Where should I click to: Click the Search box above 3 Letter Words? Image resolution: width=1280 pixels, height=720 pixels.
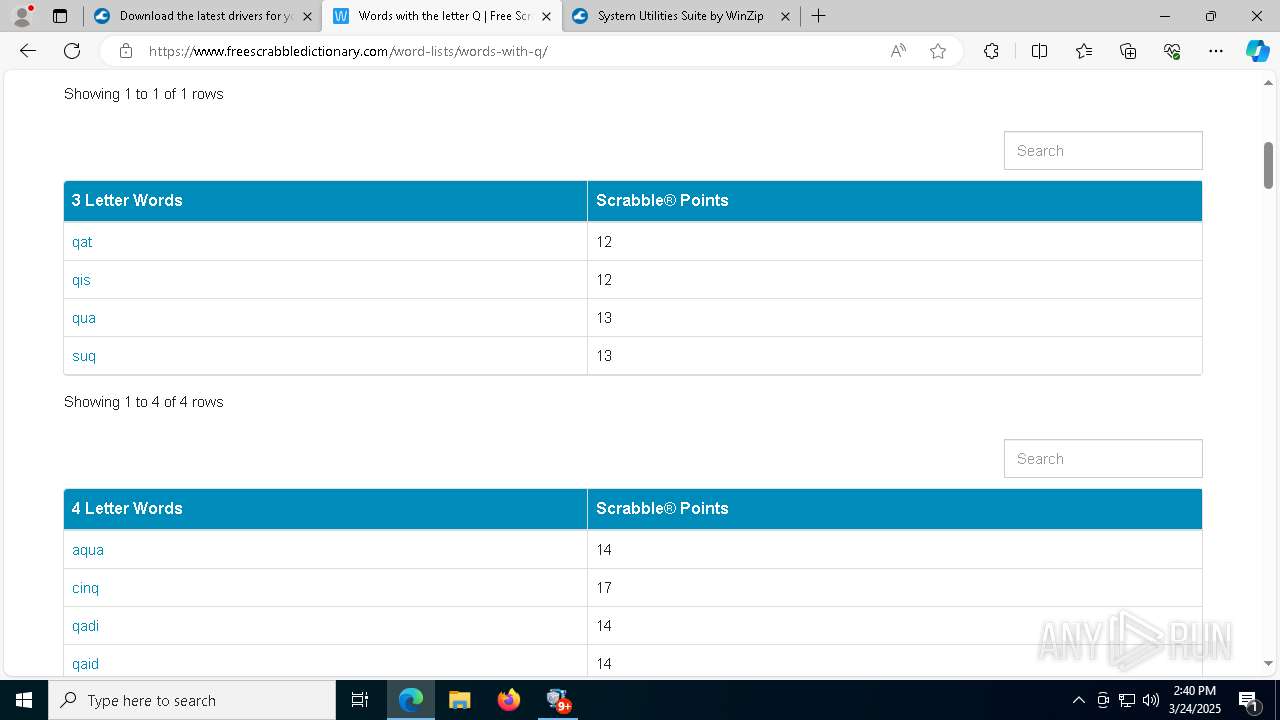click(1103, 151)
